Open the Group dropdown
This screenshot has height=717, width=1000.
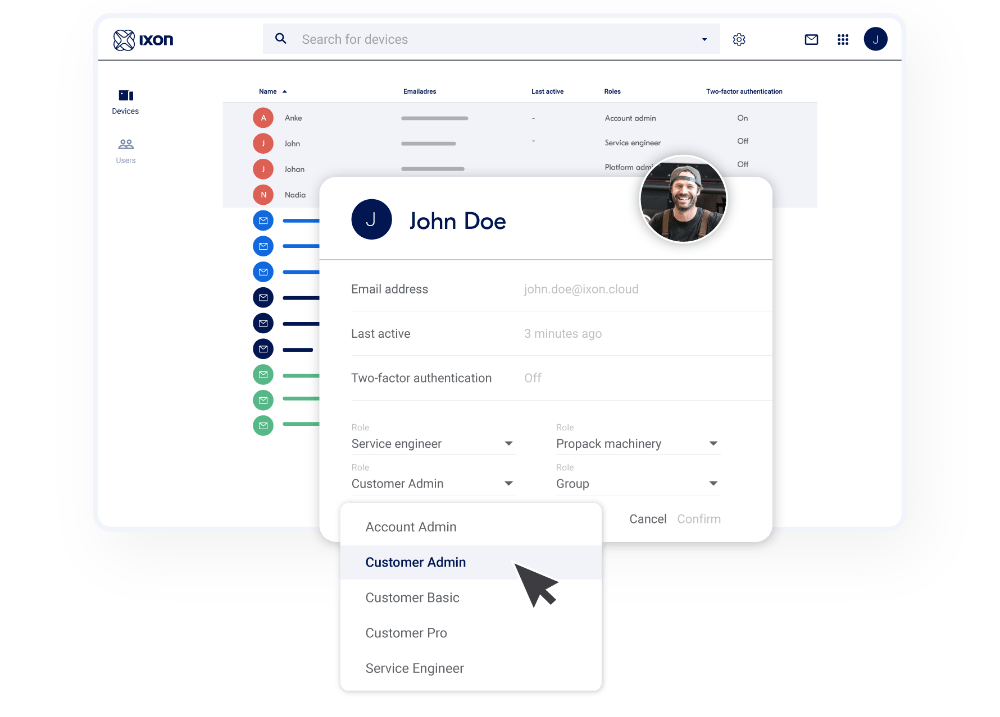(x=637, y=484)
